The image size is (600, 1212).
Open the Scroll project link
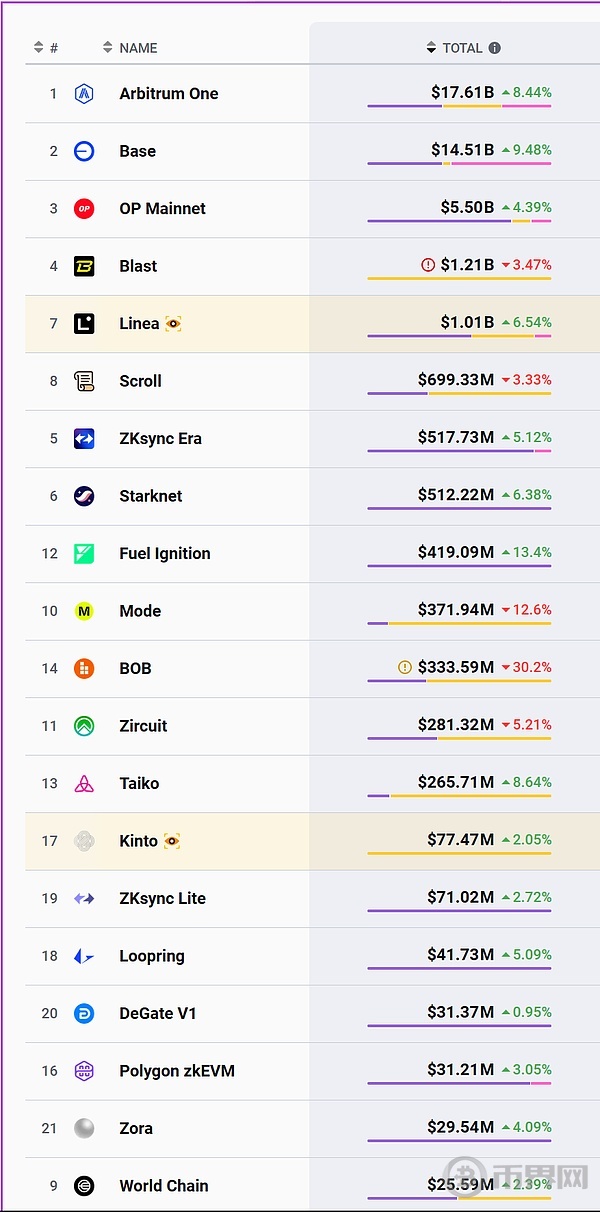point(140,381)
